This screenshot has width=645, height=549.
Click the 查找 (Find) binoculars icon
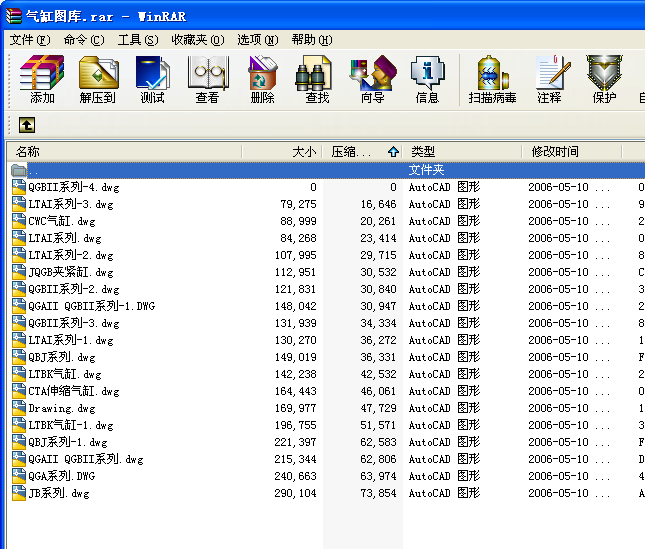317,79
